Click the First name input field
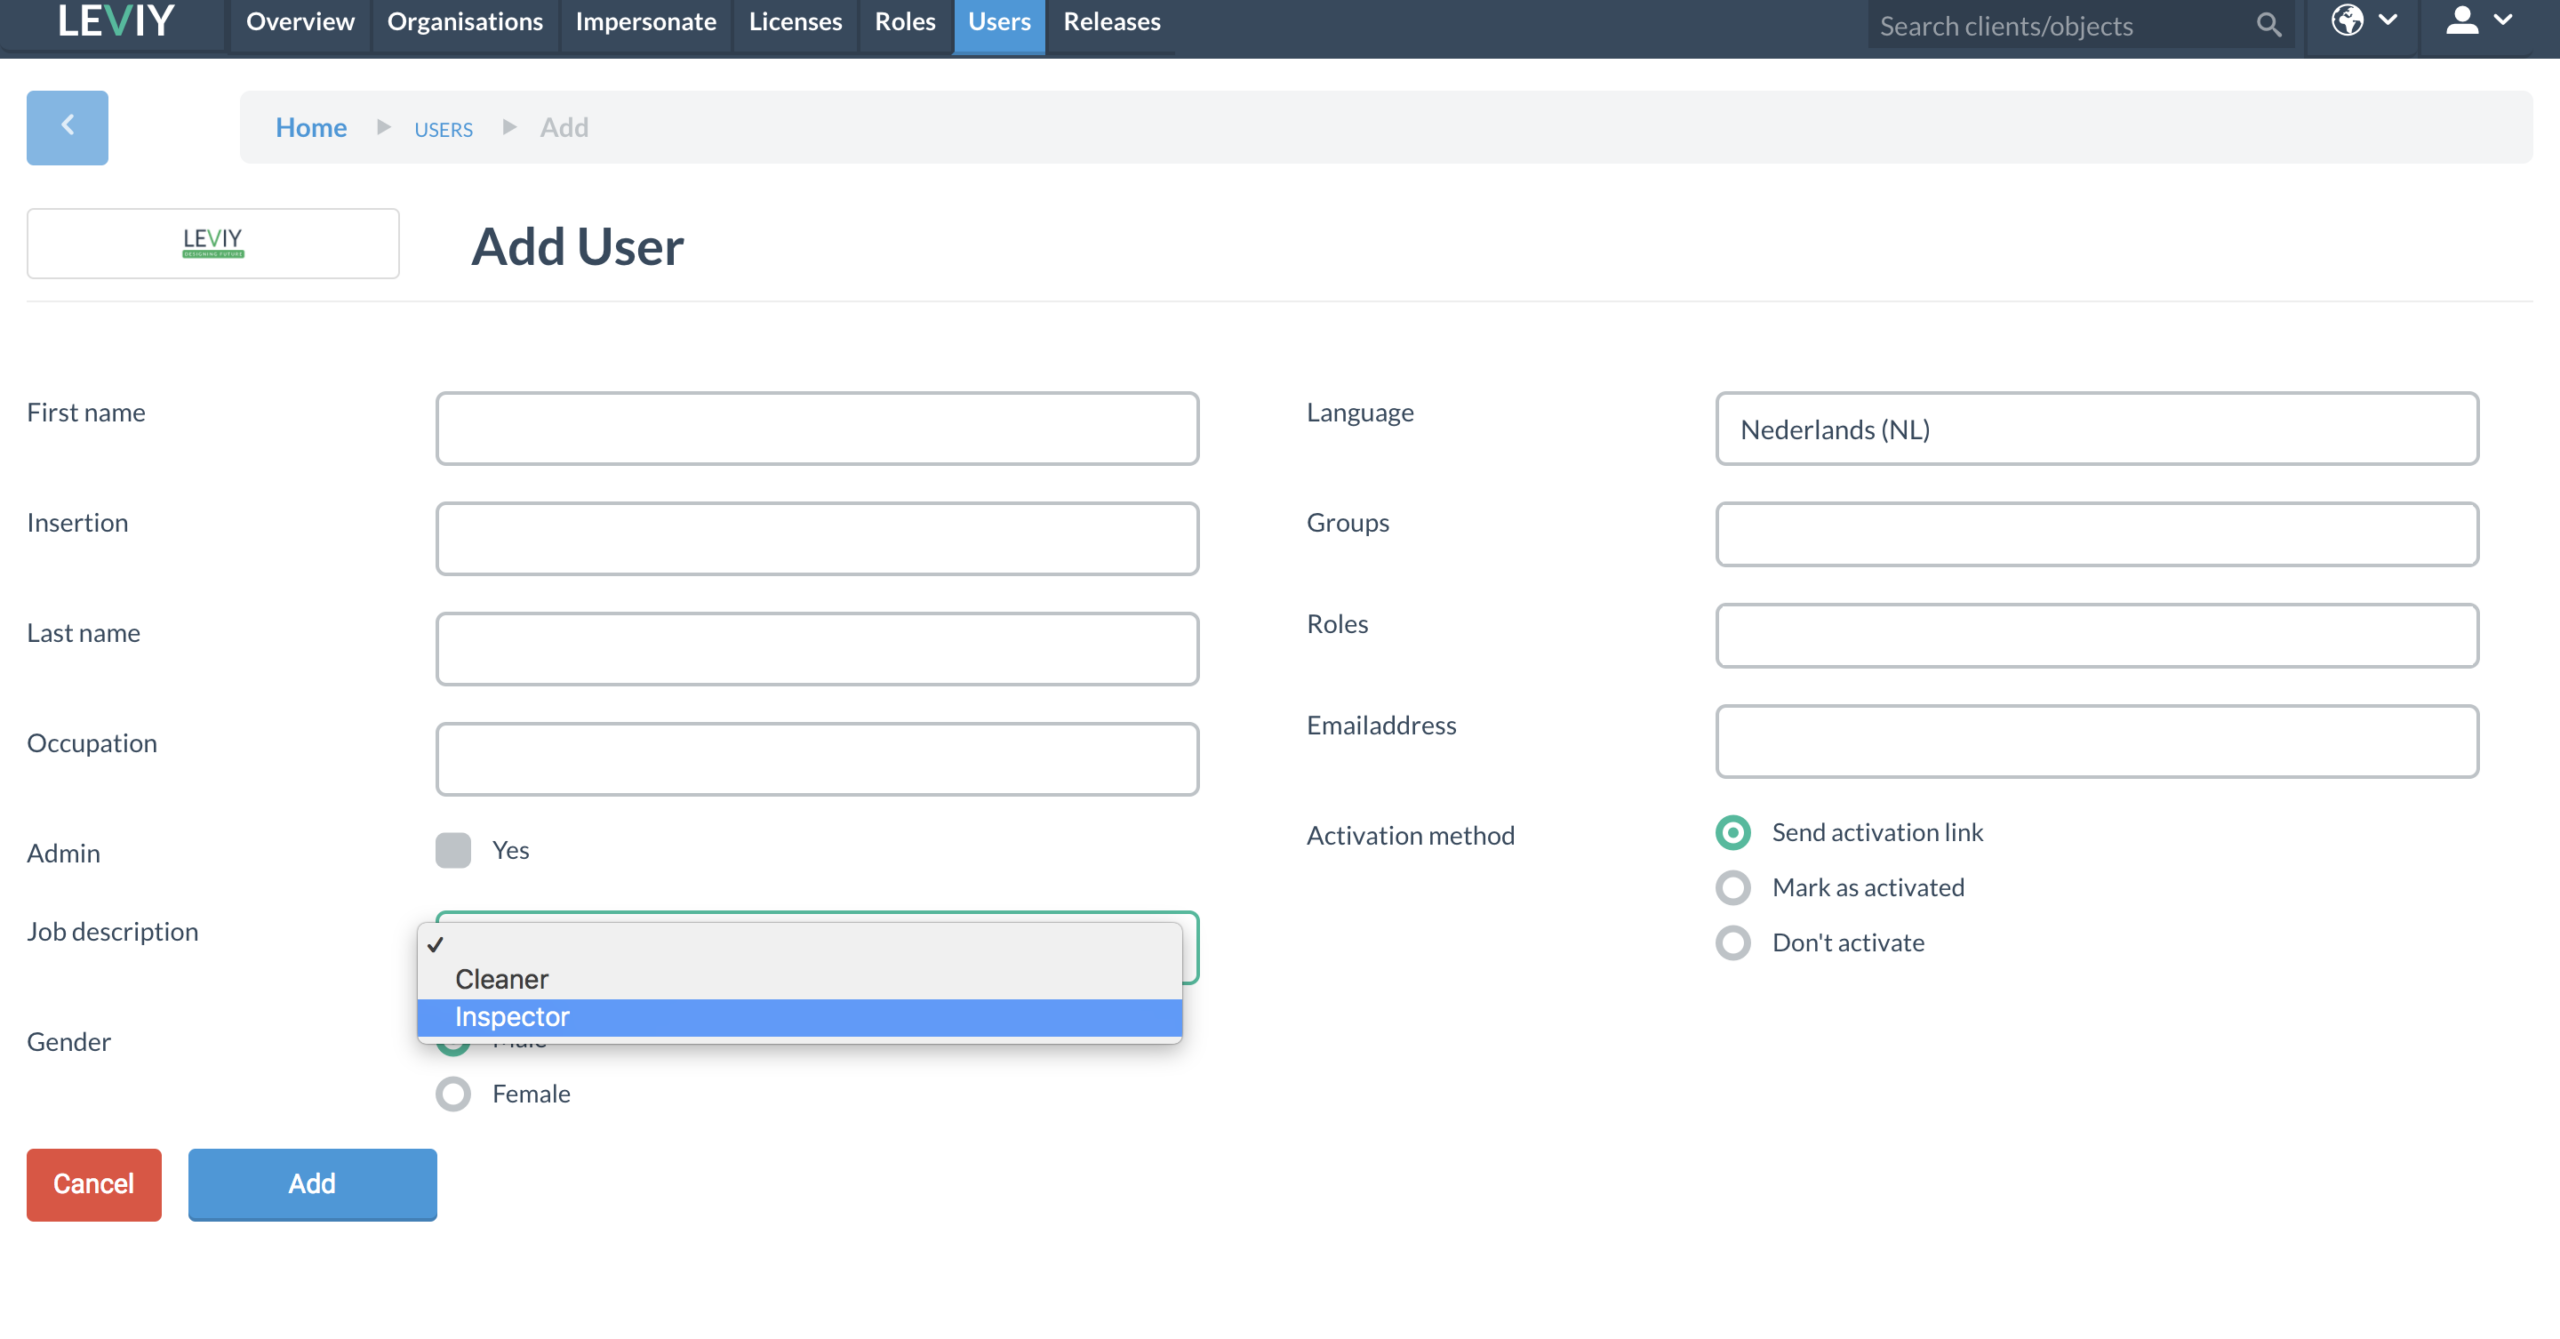The image size is (2560, 1339). pyautogui.click(x=817, y=428)
